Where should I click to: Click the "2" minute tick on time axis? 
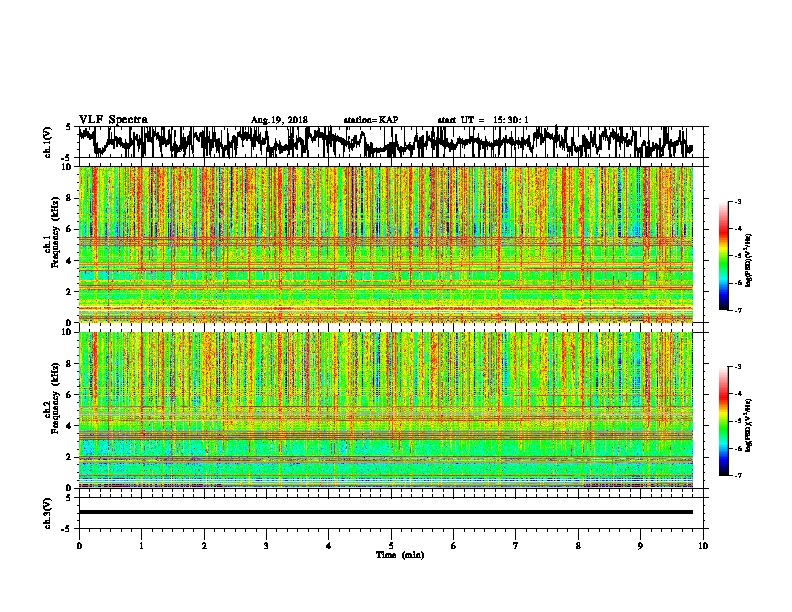point(204,546)
